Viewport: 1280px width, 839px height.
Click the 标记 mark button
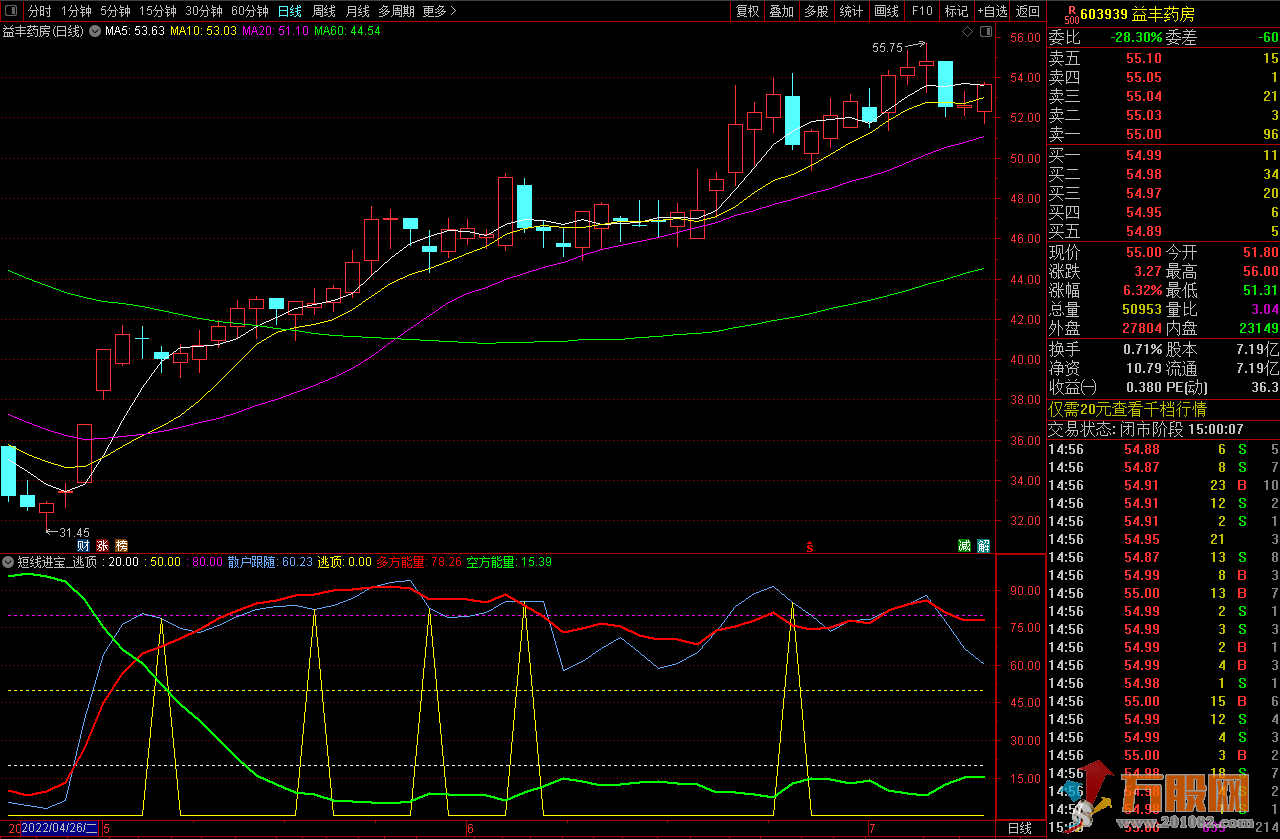[x=956, y=11]
